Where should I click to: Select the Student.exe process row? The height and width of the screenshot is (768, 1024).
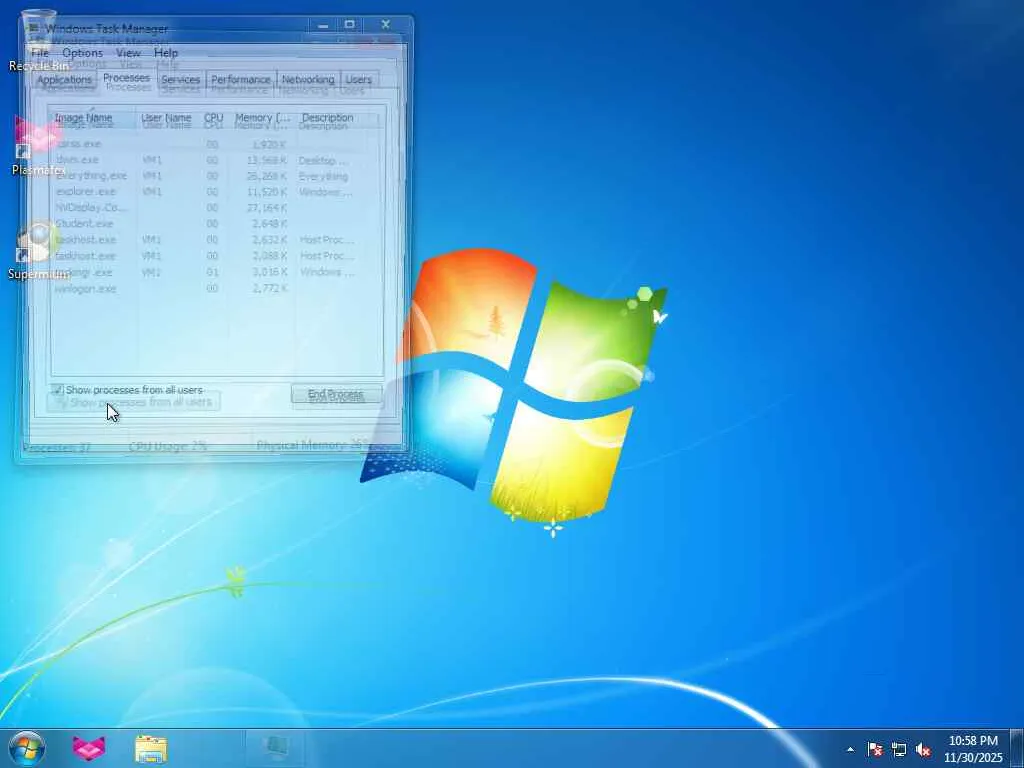coord(217,224)
